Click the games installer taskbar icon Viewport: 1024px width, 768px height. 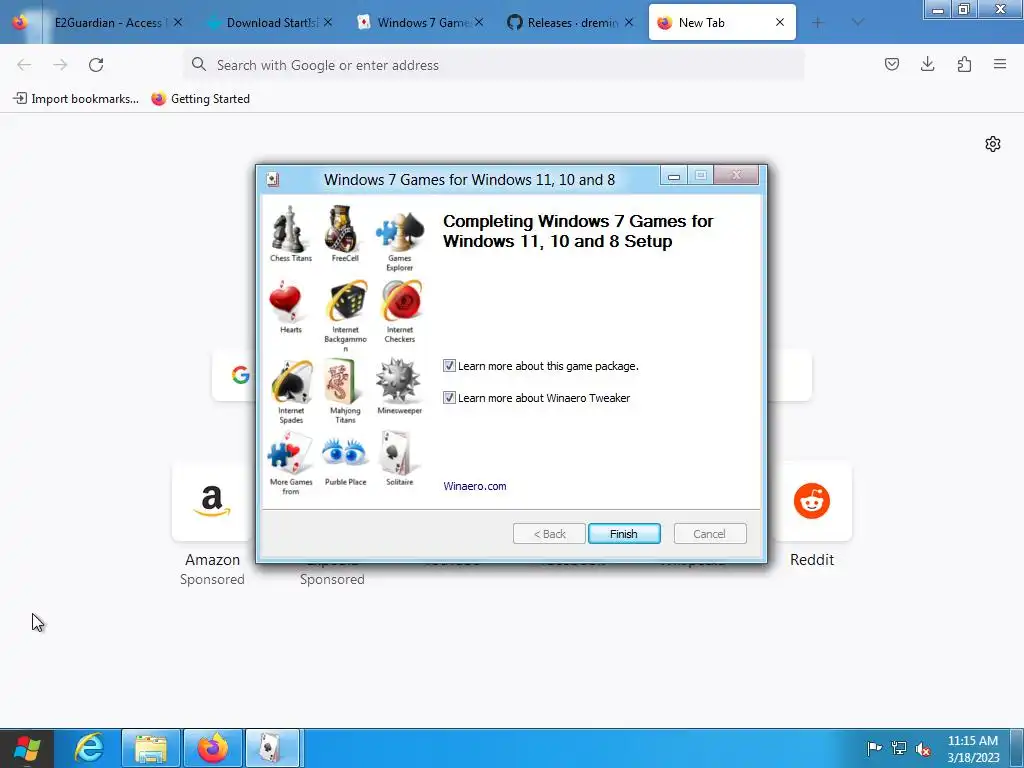(x=272, y=748)
